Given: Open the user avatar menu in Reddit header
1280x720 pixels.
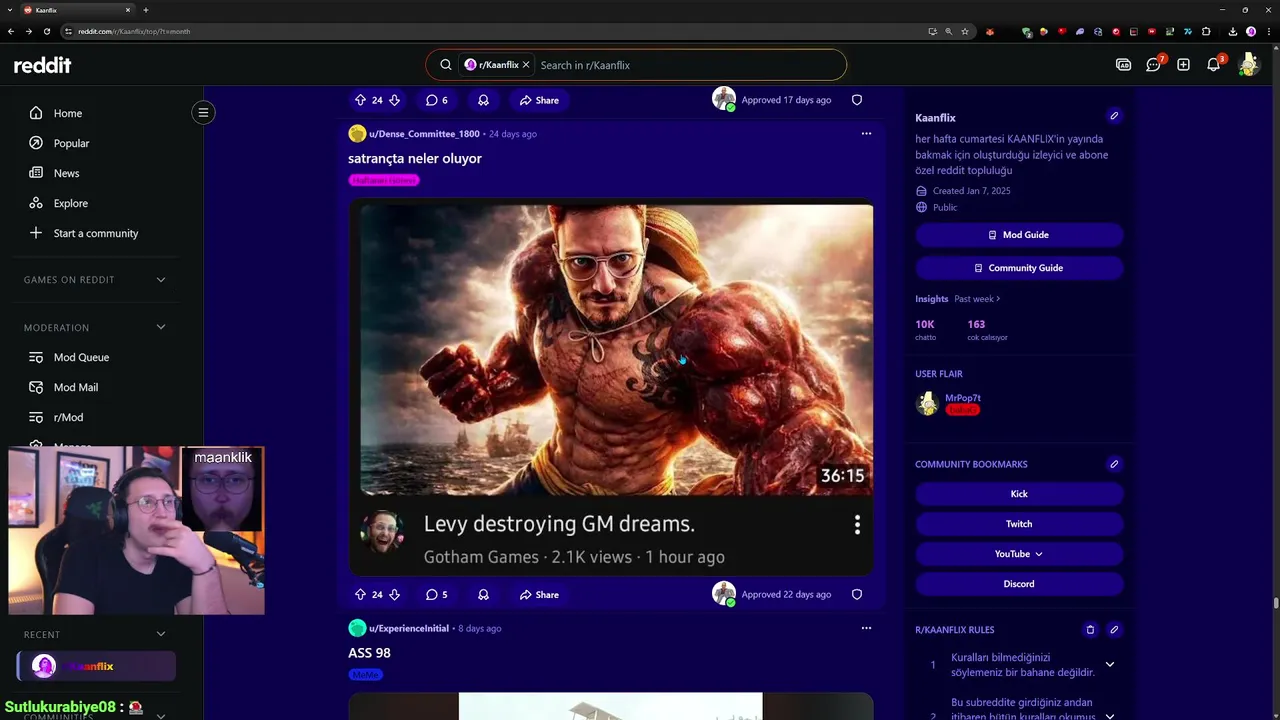Looking at the screenshot, I should click(1248, 64).
